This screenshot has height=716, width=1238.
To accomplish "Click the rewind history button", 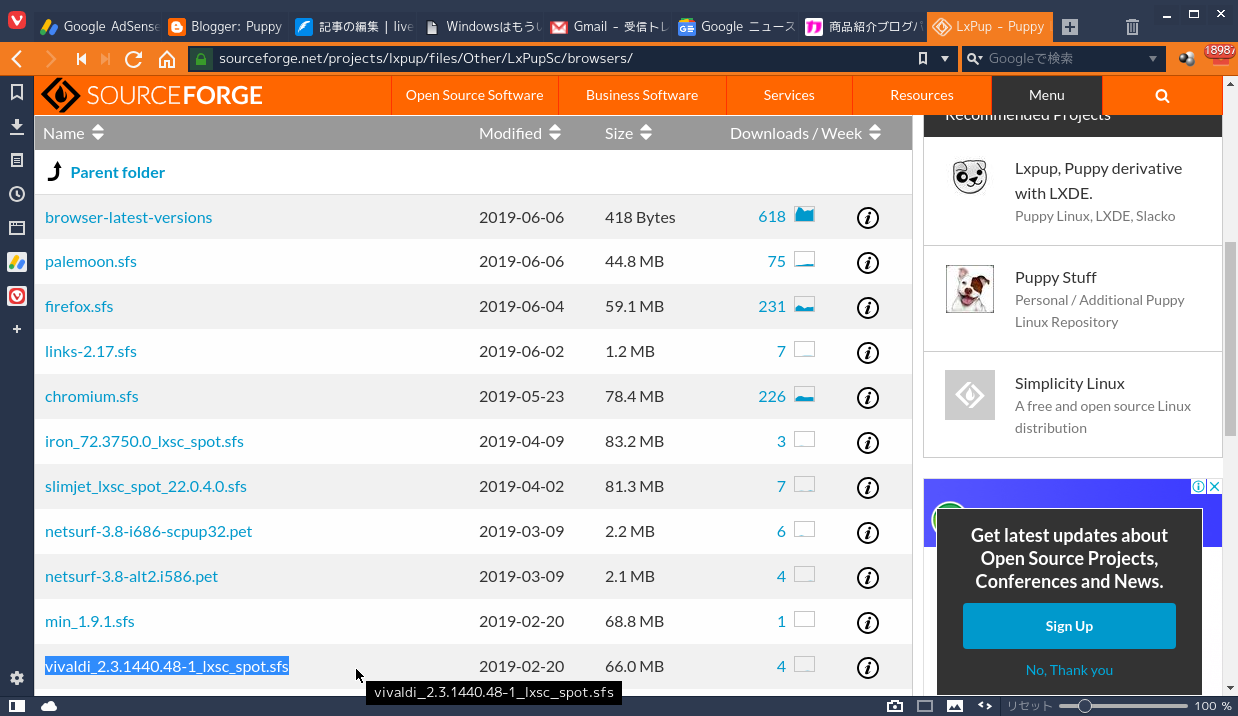I will click(81, 59).
